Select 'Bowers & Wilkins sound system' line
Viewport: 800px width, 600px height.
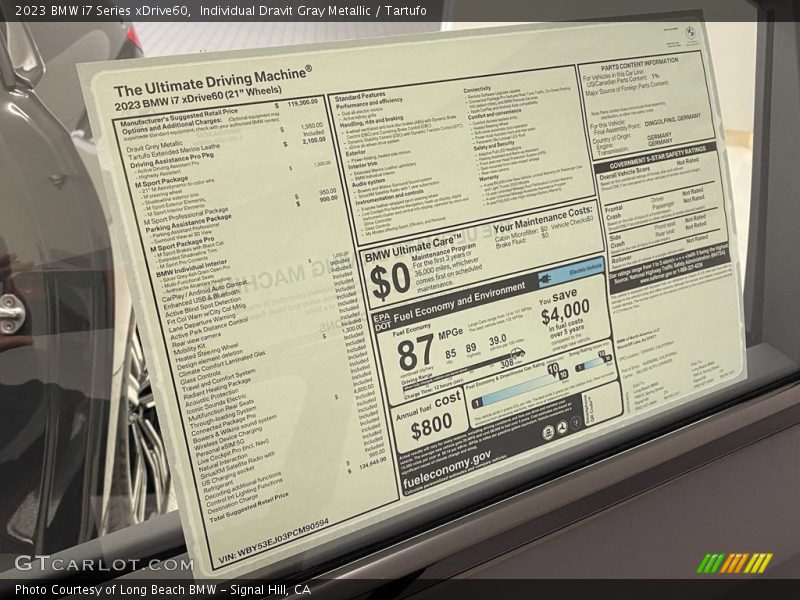pos(235,429)
